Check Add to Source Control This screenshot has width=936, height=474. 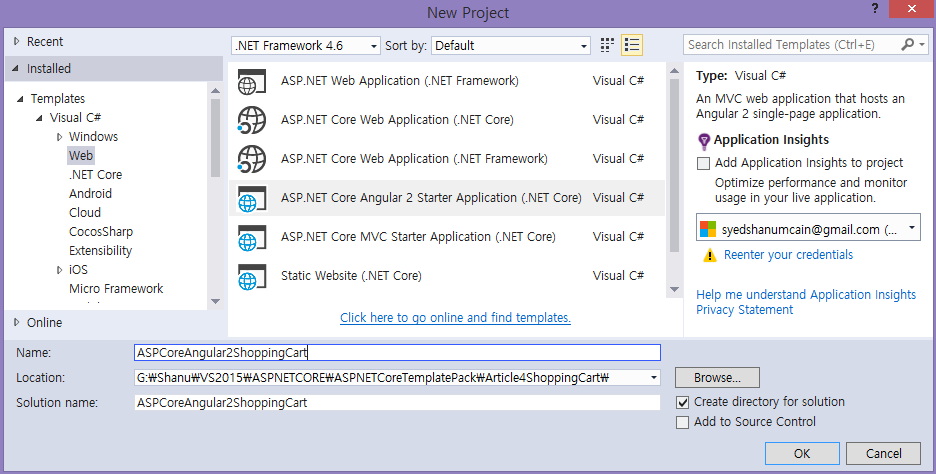[682, 422]
